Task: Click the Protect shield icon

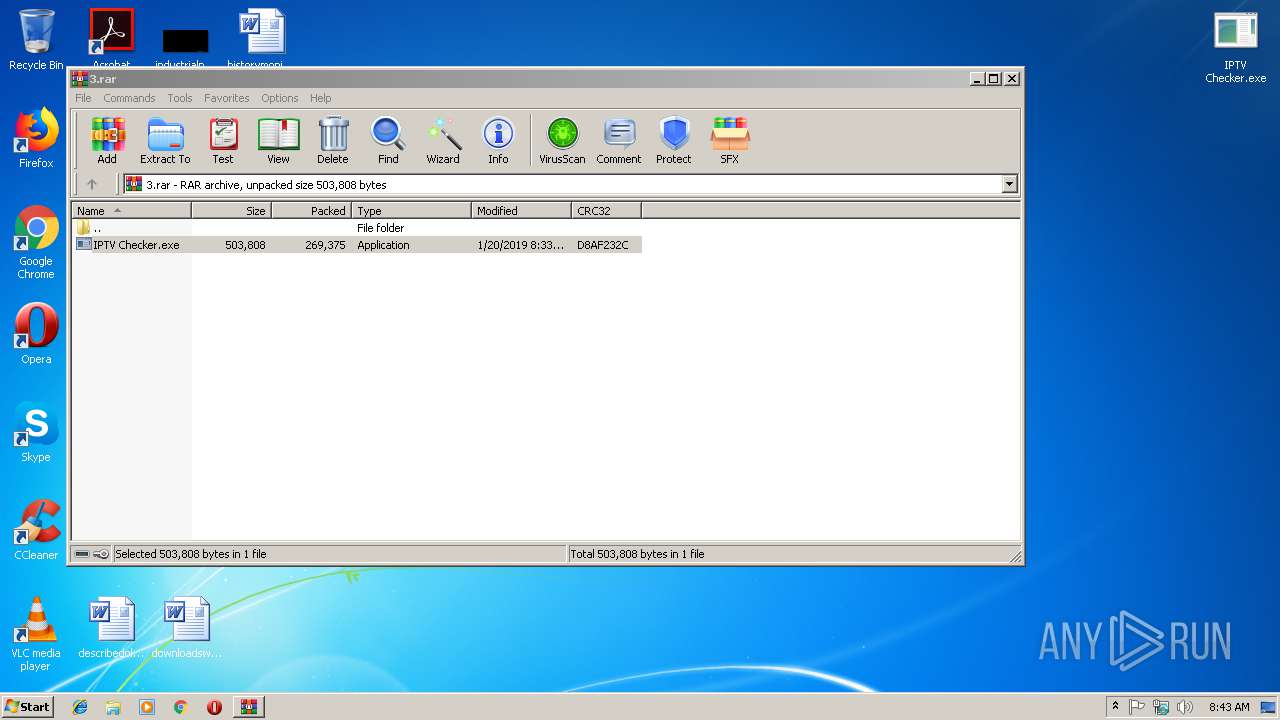Action: 674,140
